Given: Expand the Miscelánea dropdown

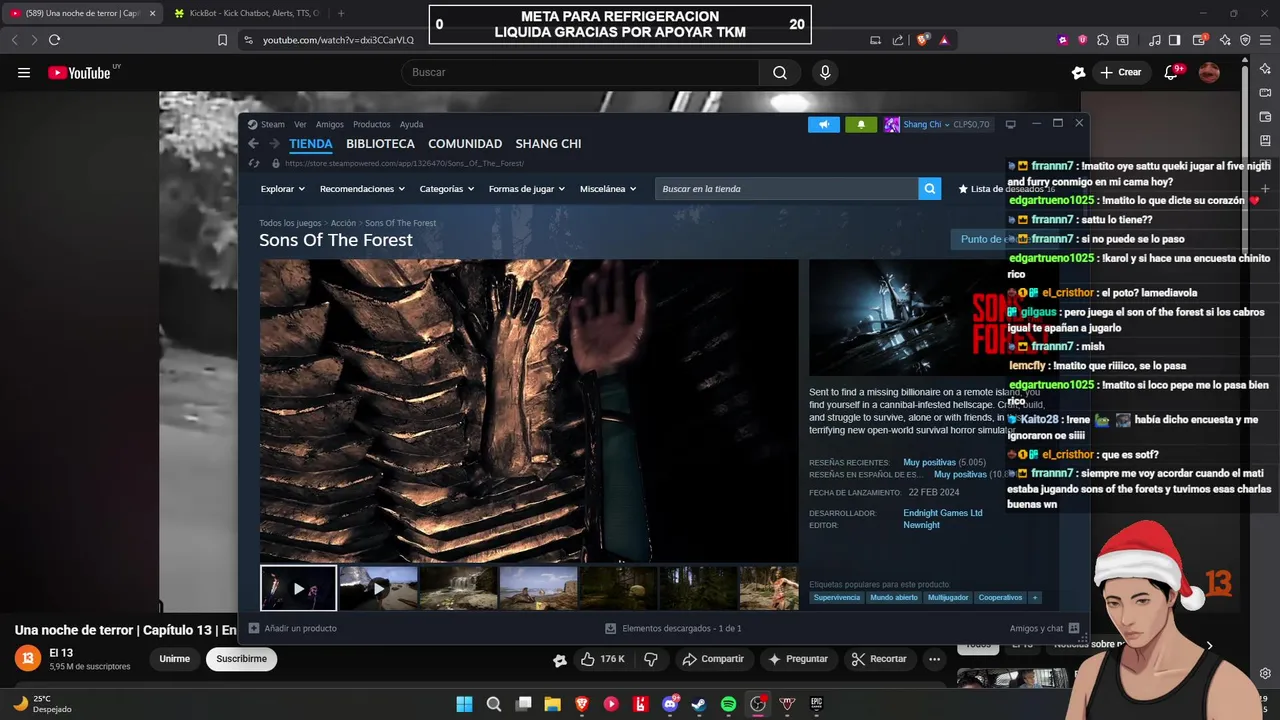Looking at the screenshot, I should point(608,189).
